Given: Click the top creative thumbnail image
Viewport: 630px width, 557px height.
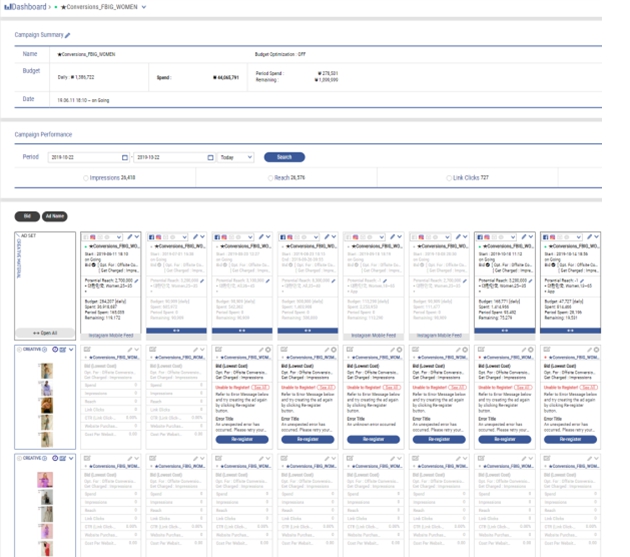Looking at the screenshot, I should pos(44,369).
